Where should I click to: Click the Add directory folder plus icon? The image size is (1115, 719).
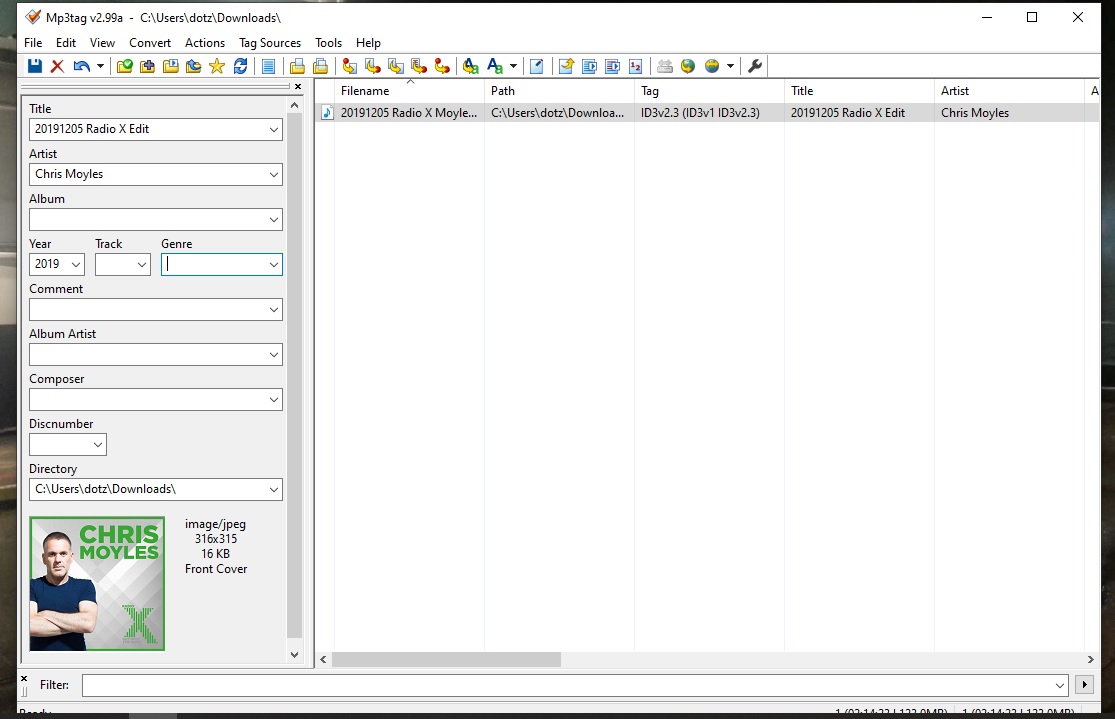[147, 66]
